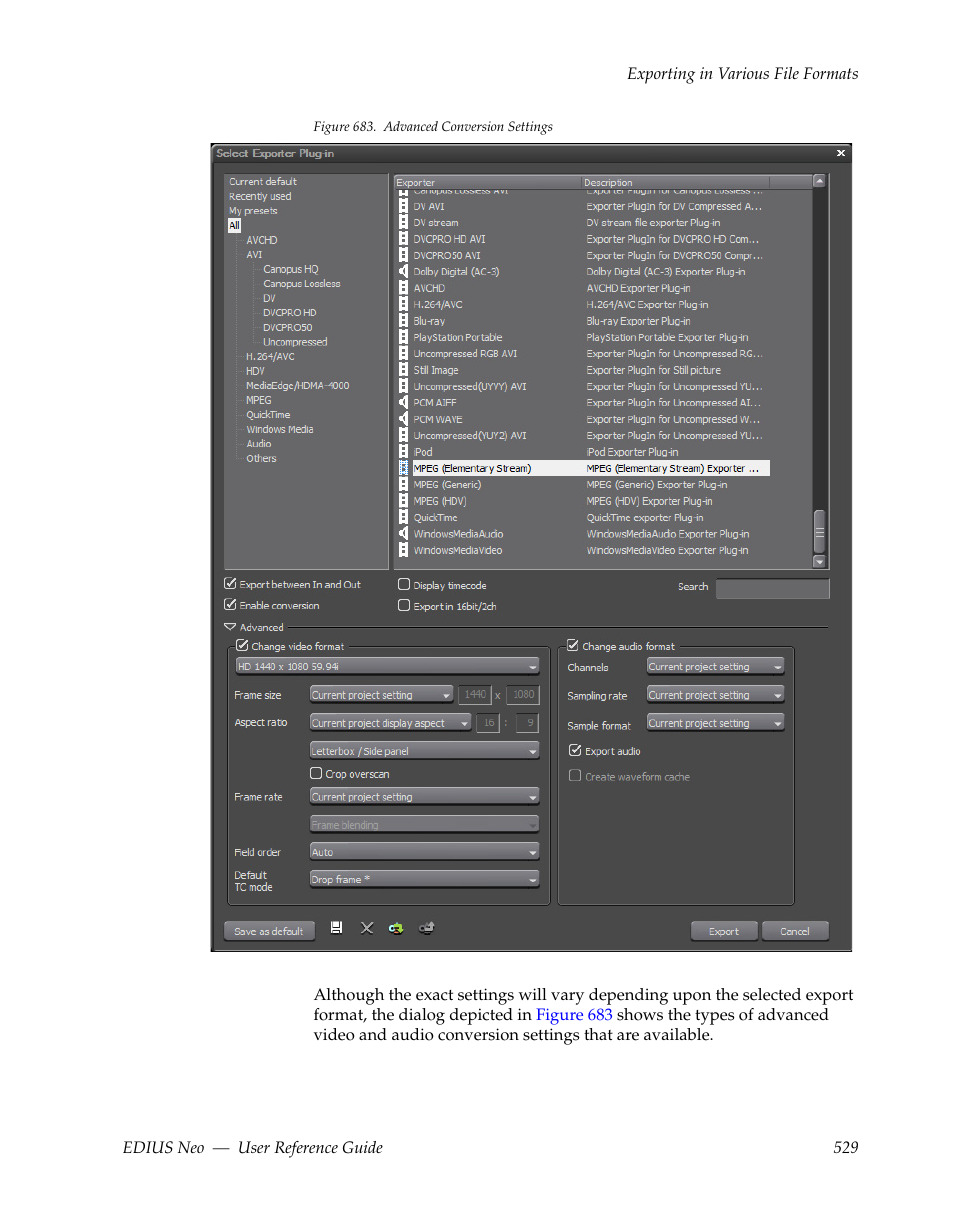Image resolution: width=954 pixels, height=1227 pixels.
Task: Click the film icon beside PlayStation Portable exporter
Action: [x=403, y=337]
